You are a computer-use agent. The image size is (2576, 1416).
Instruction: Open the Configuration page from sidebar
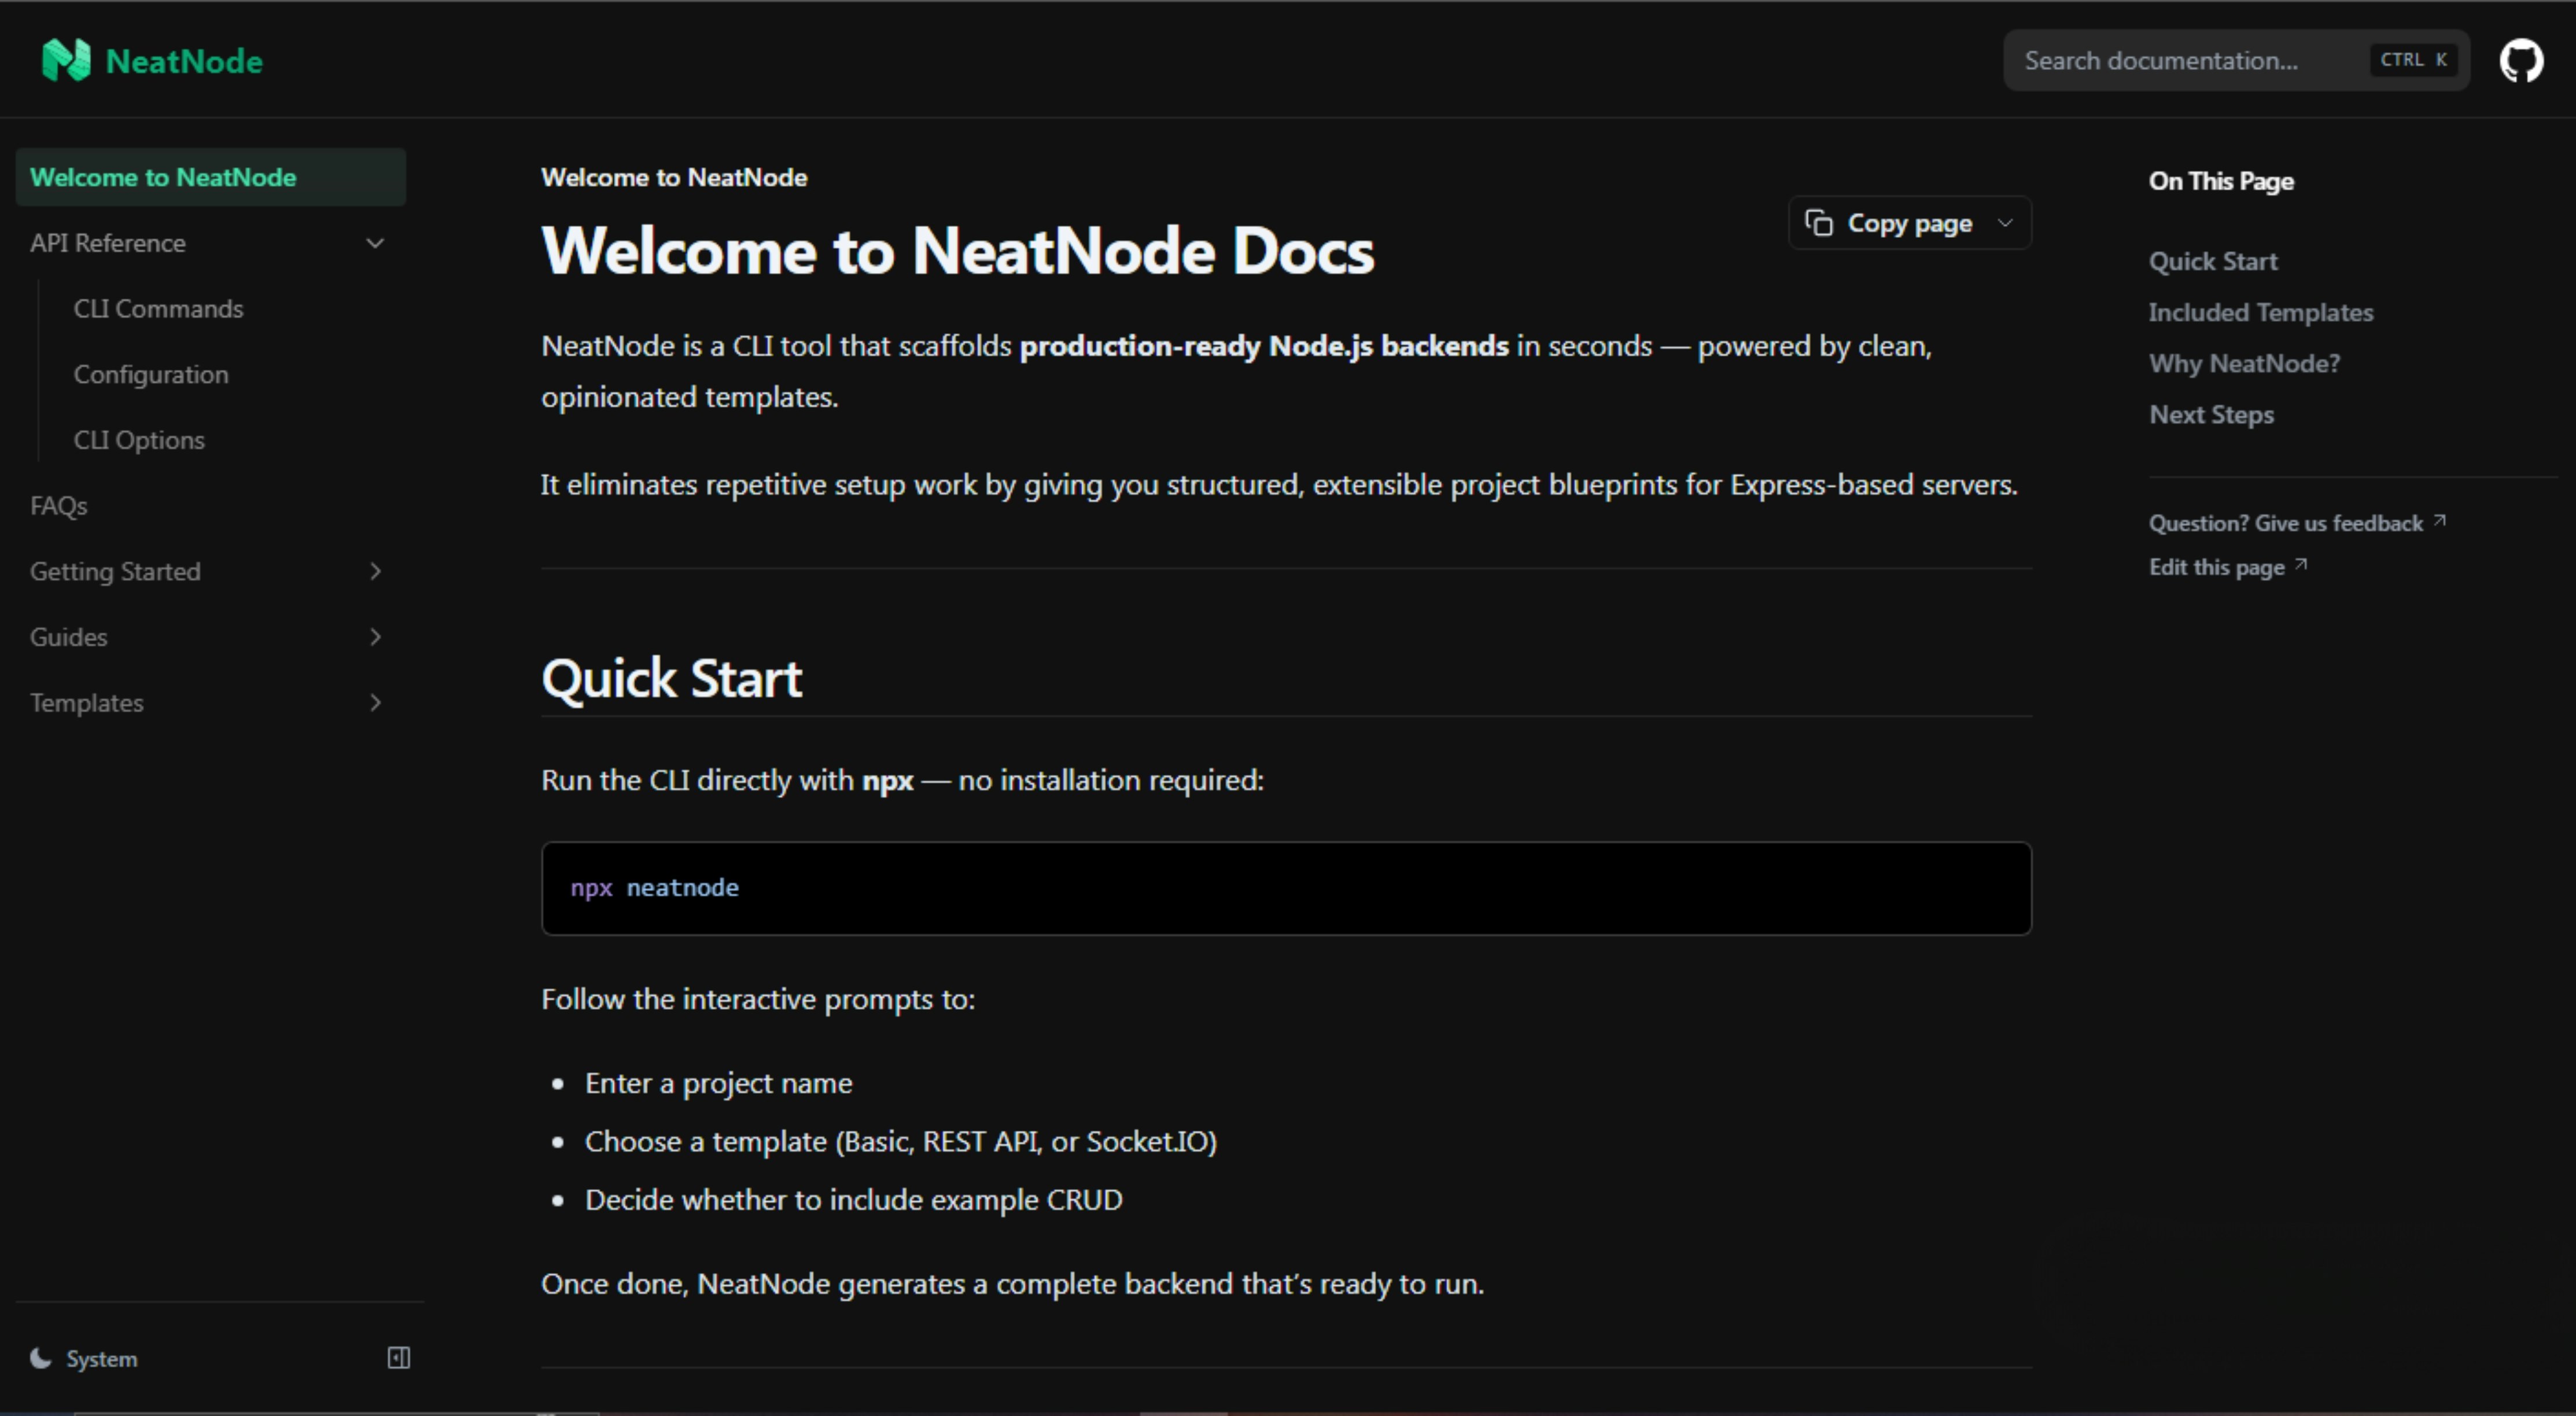(x=151, y=374)
